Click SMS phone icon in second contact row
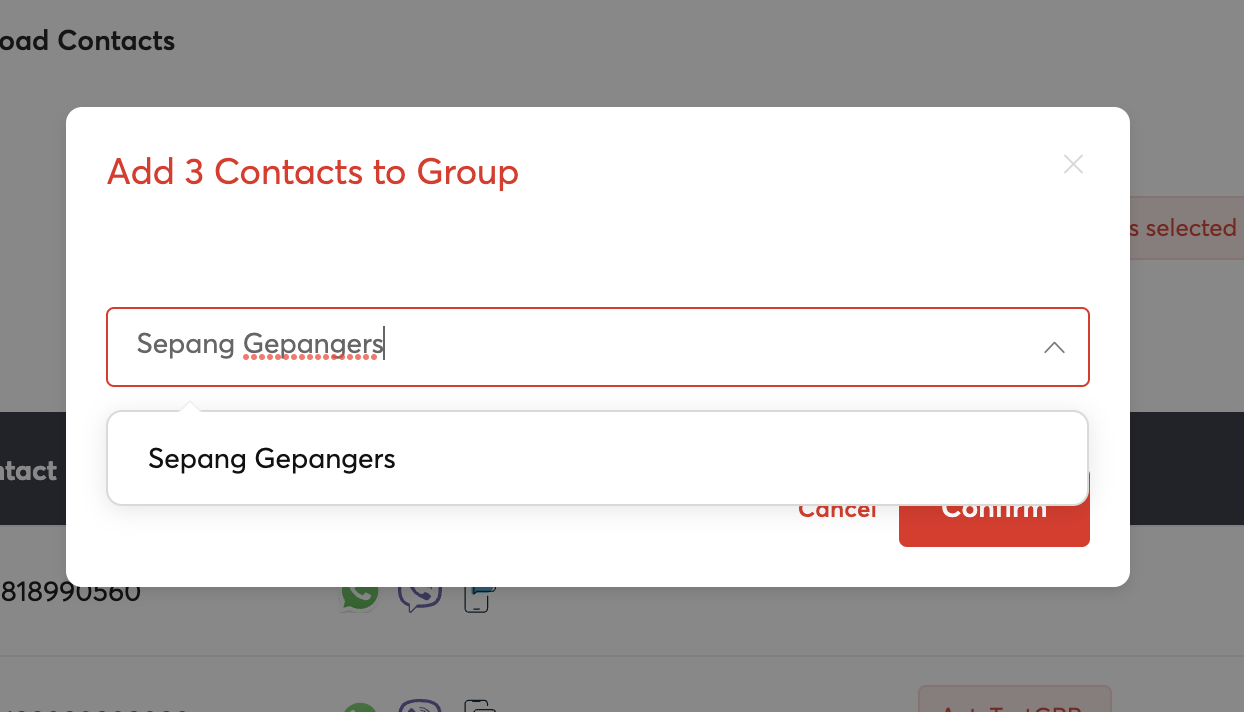The width and height of the screenshot is (1244, 712). tap(480, 706)
